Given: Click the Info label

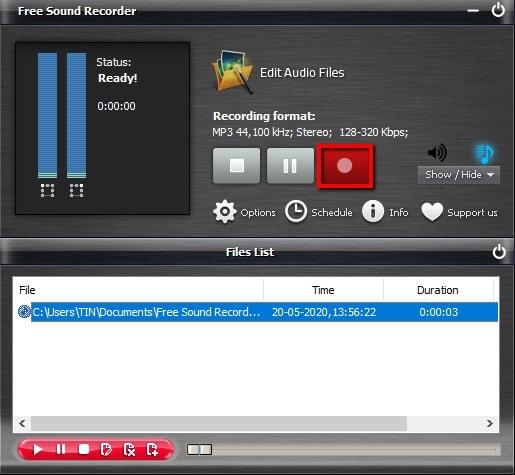Looking at the screenshot, I should 399,212.
